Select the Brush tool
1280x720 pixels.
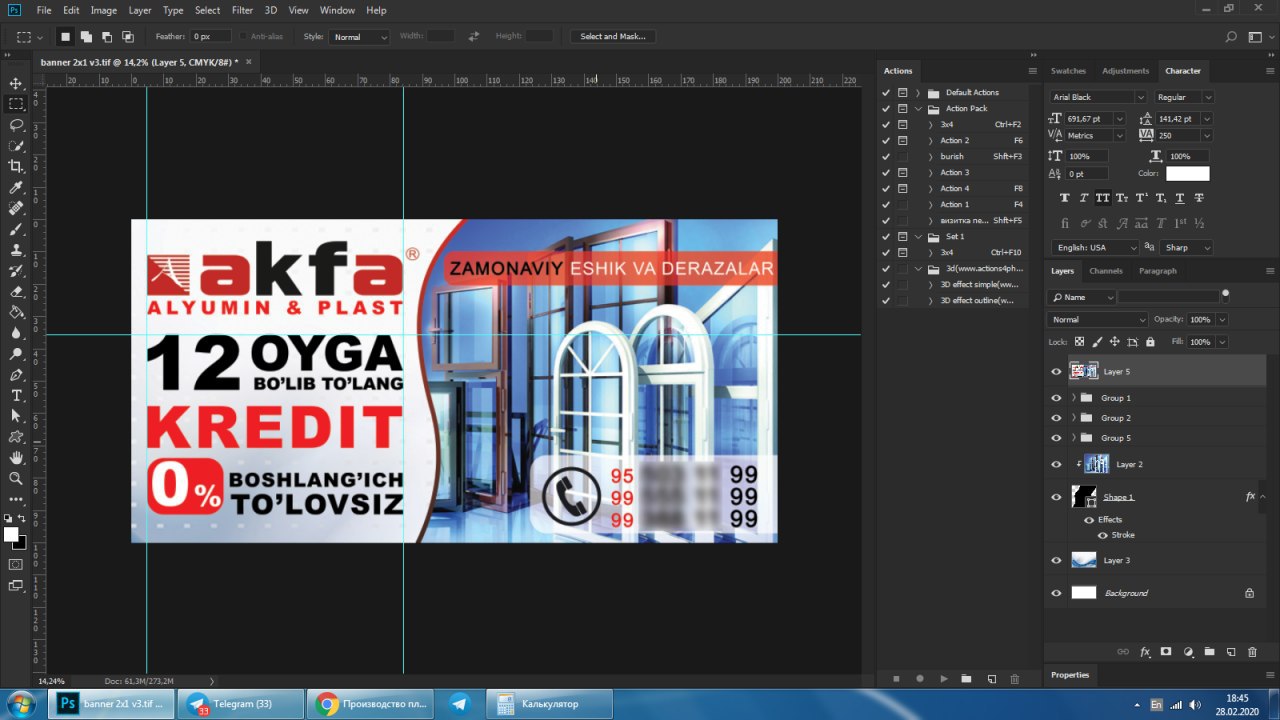(16, 229)
